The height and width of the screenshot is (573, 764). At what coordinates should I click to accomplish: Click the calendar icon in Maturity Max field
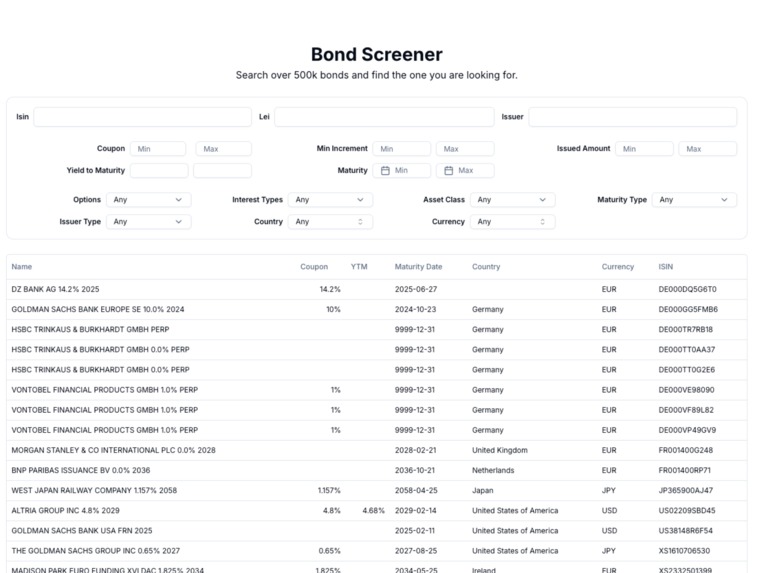tap(449, 171)
